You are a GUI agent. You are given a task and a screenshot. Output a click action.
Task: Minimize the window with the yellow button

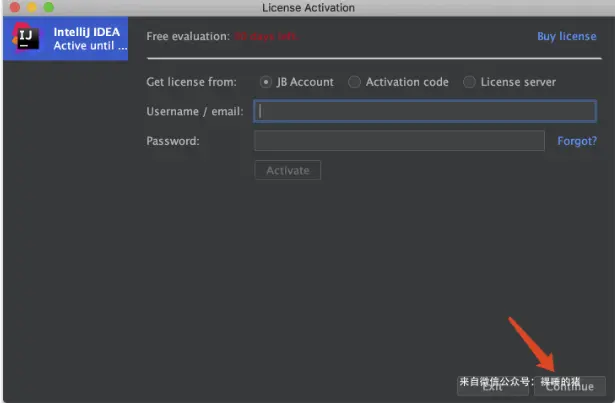coord(32,7)
